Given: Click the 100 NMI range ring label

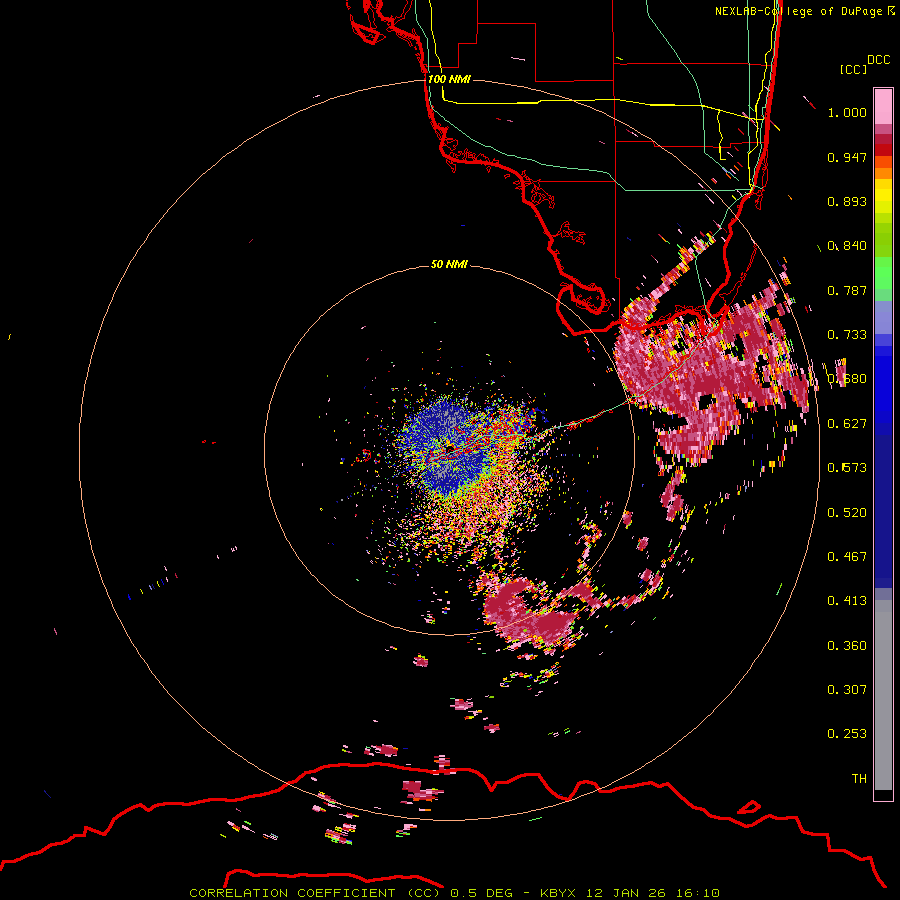Looking at the screenshot, I should (x=449, y=79).
